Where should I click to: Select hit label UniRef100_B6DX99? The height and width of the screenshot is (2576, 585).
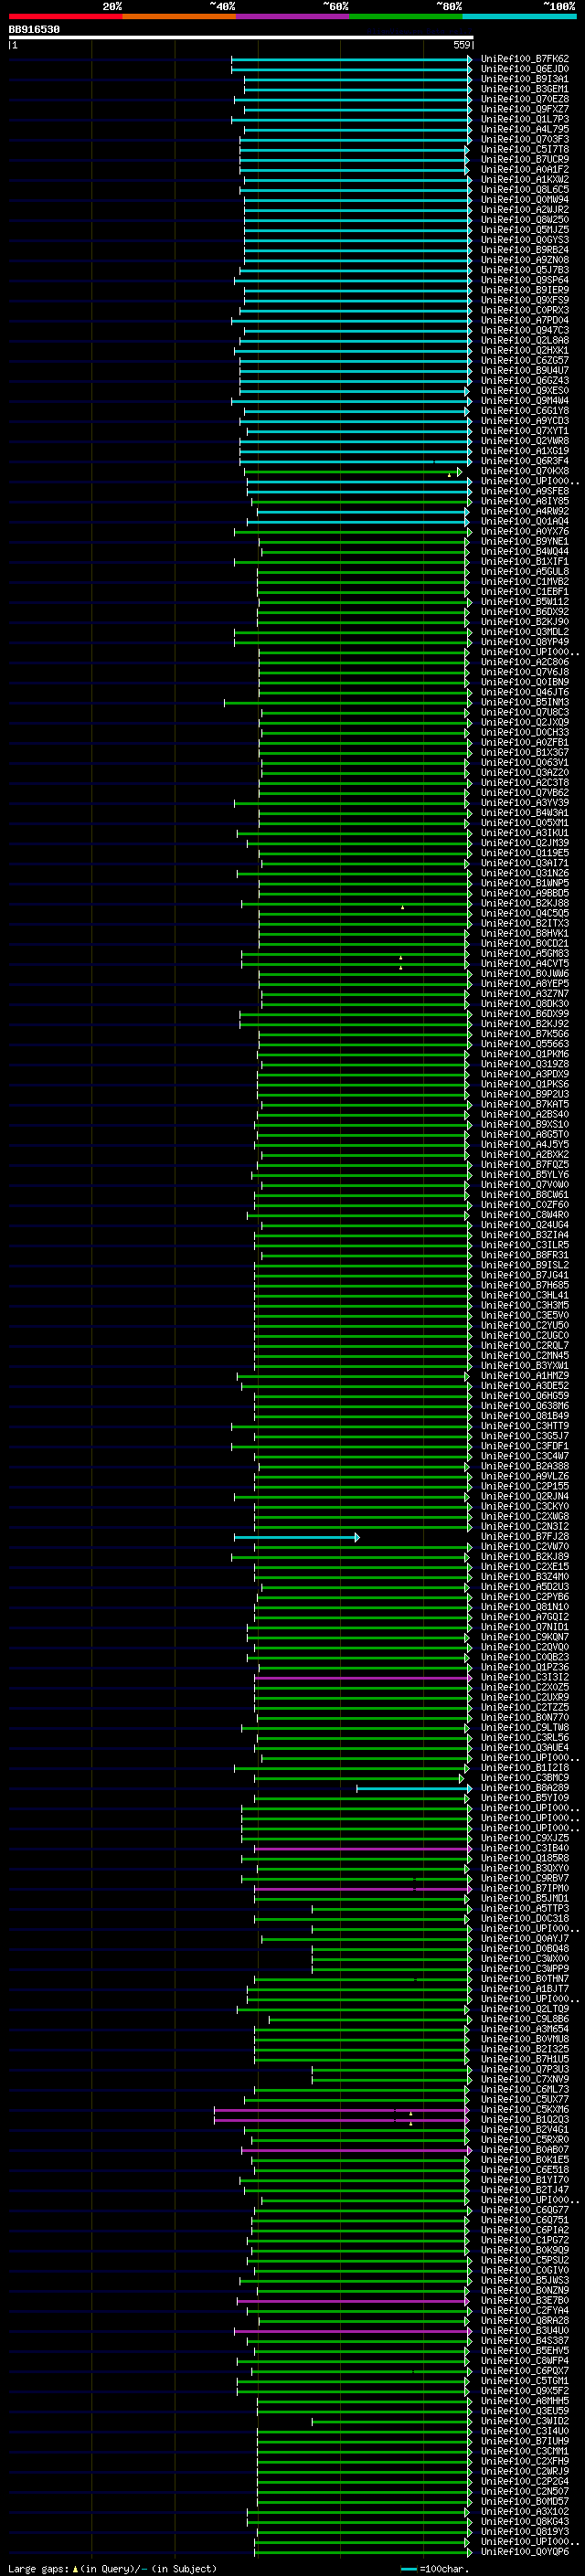pos(525,1014)
